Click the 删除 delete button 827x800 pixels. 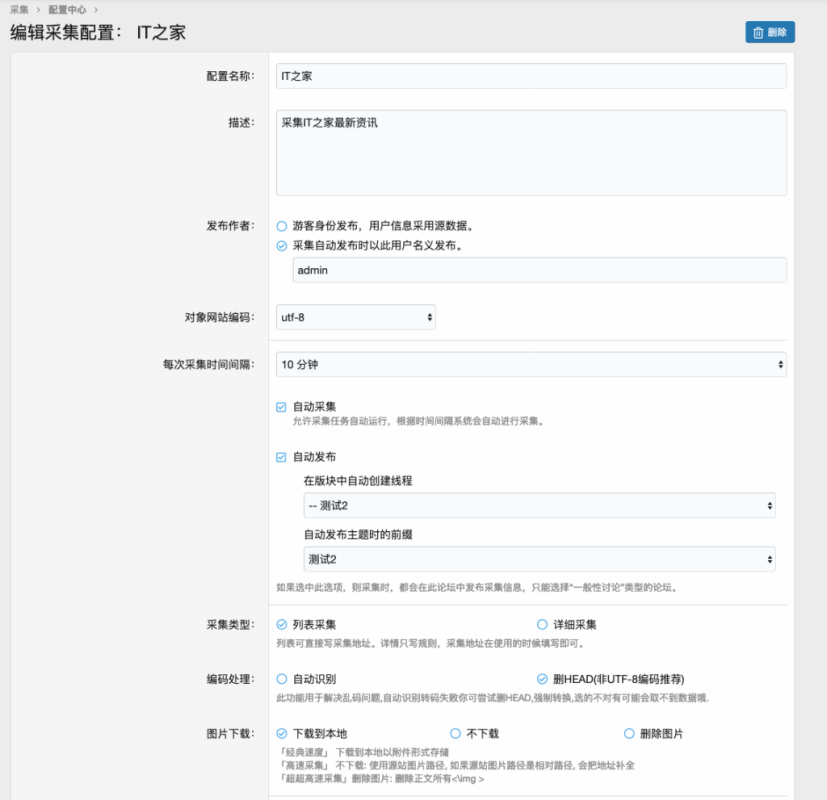pos(769,32)
